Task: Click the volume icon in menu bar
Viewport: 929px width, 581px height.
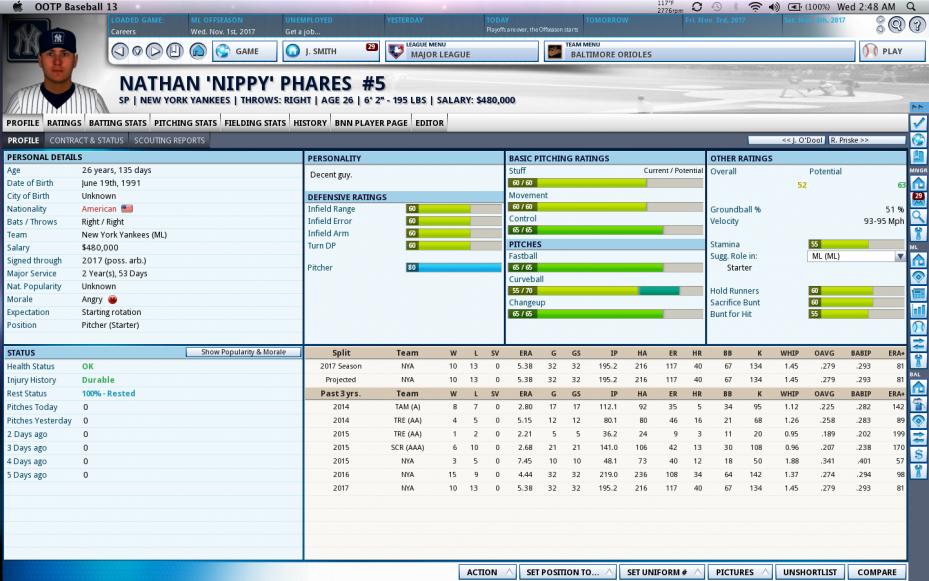Action: click(x=774, y=7)
